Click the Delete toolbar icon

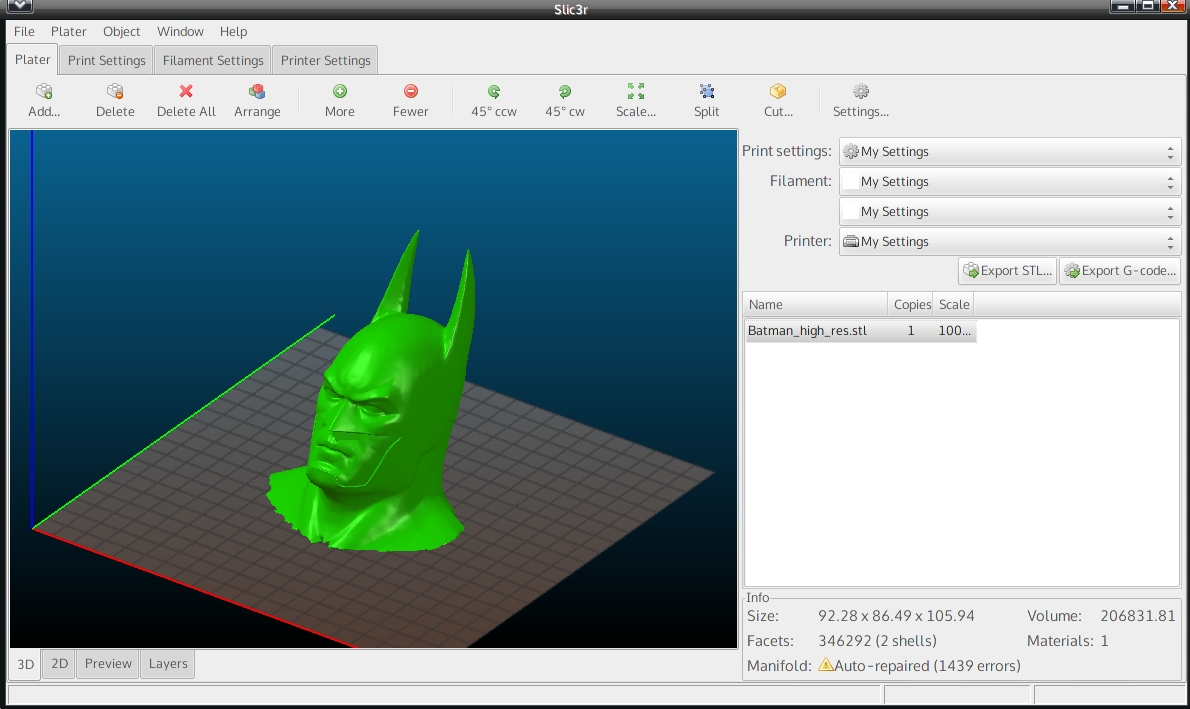(115, 92)
